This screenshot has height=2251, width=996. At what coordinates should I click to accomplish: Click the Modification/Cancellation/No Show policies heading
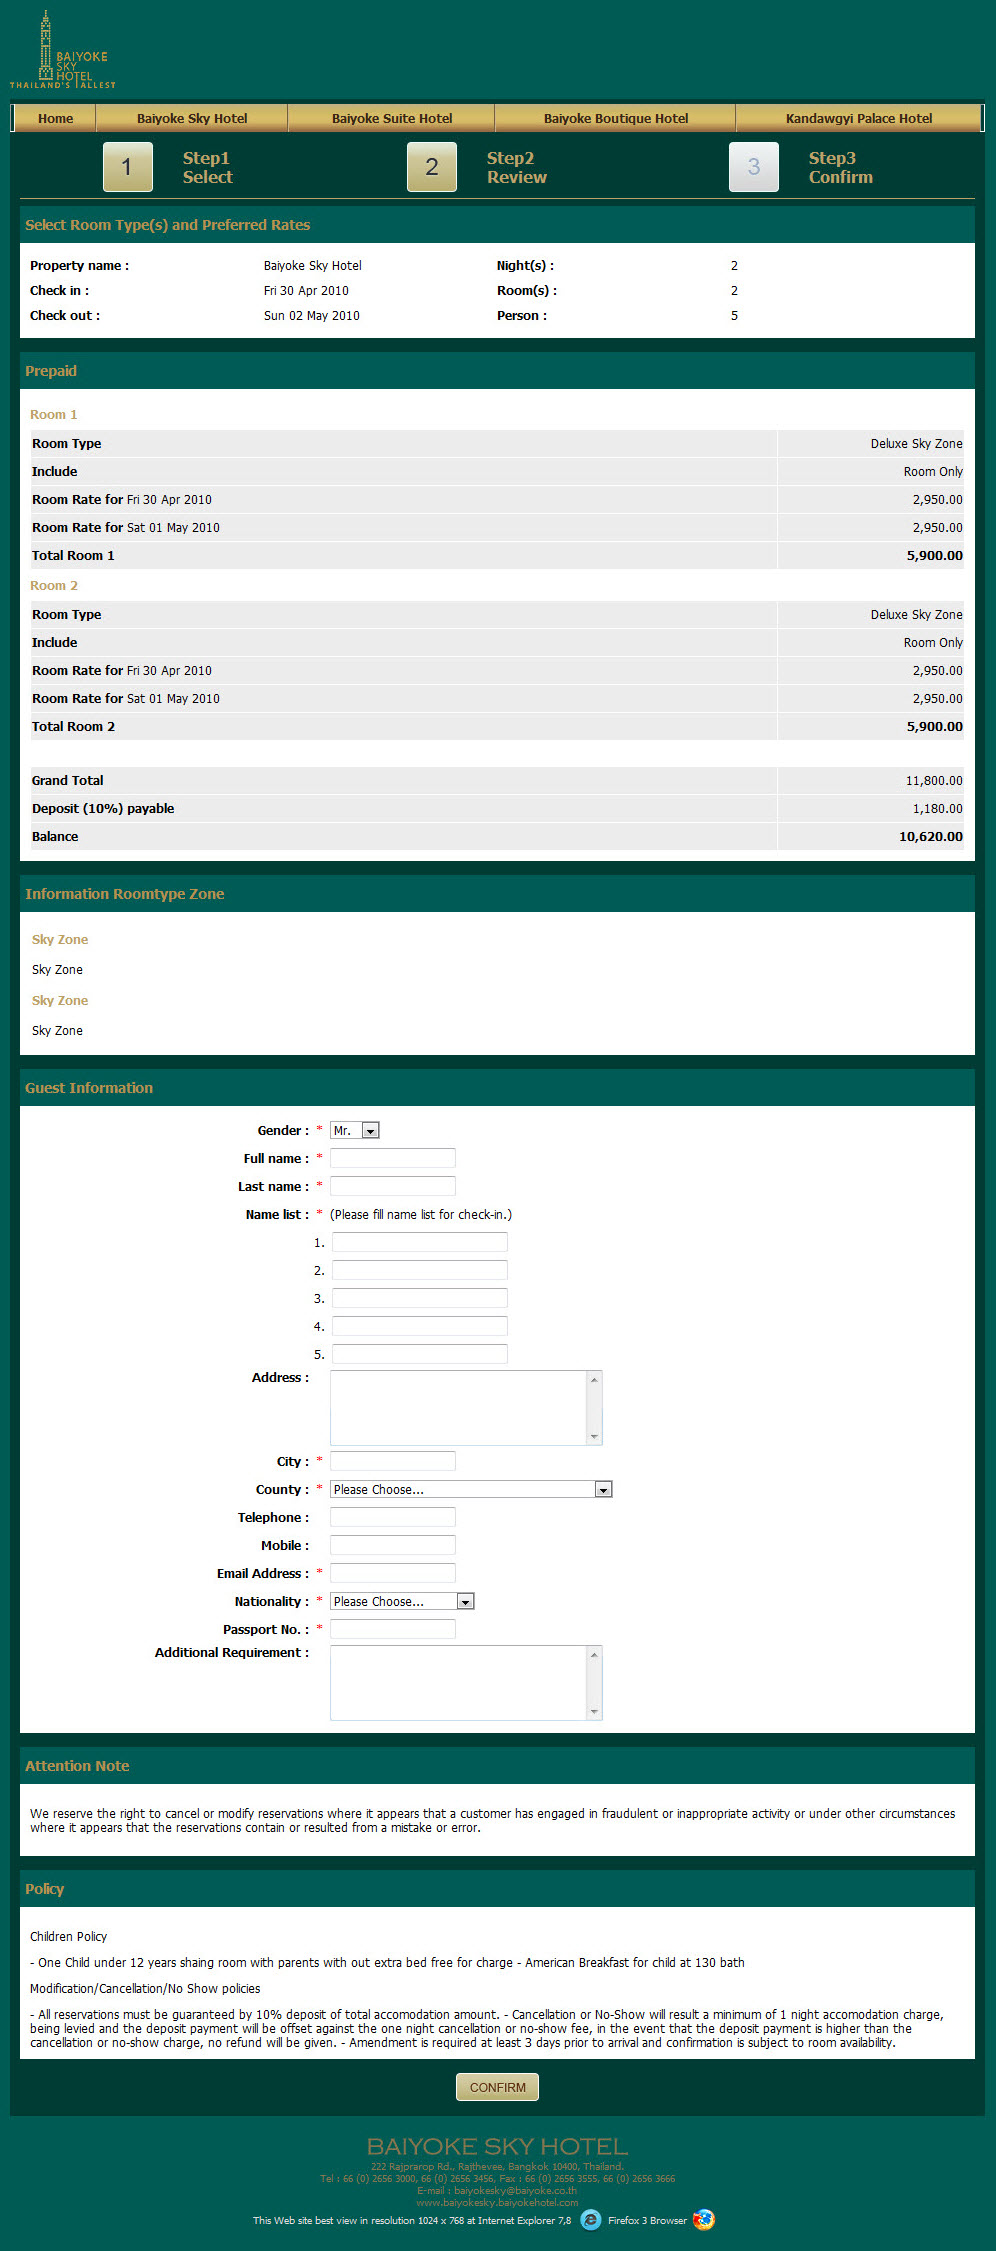(x=145, y=1988)
